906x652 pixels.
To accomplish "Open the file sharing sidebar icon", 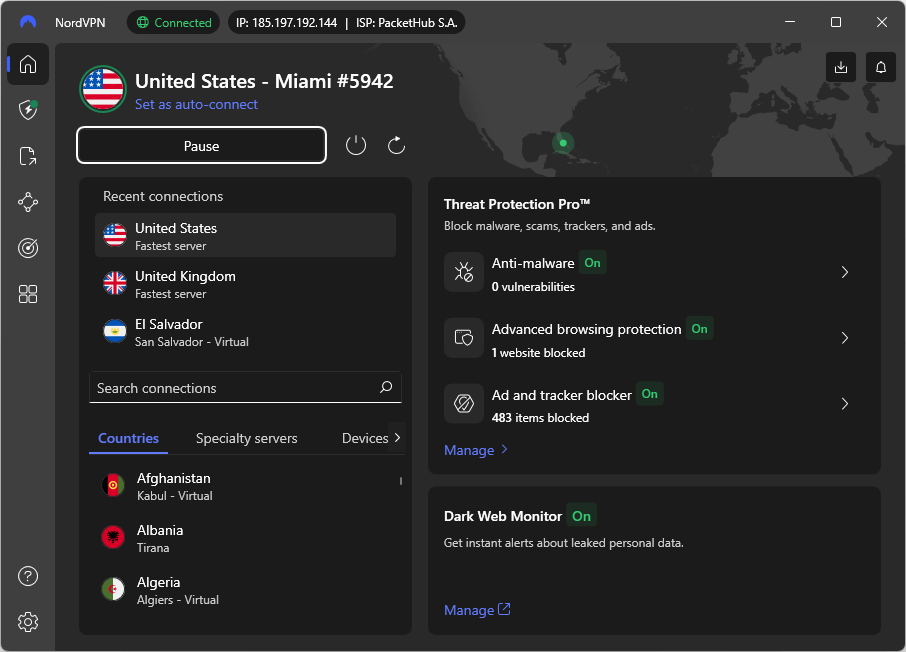I will 28,156.
